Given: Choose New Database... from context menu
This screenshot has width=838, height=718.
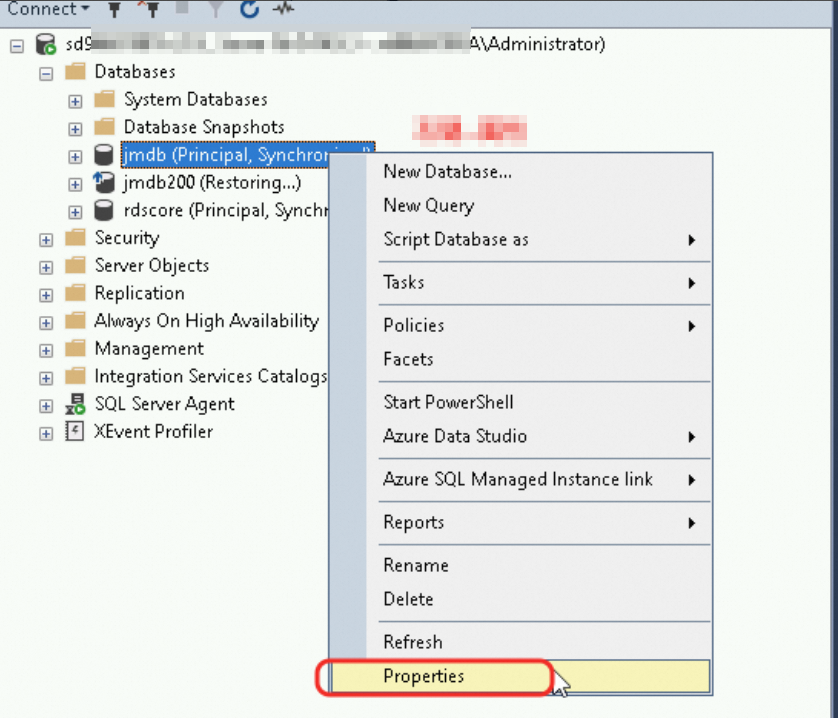Looking at the screenshot, I should [519, 172].
